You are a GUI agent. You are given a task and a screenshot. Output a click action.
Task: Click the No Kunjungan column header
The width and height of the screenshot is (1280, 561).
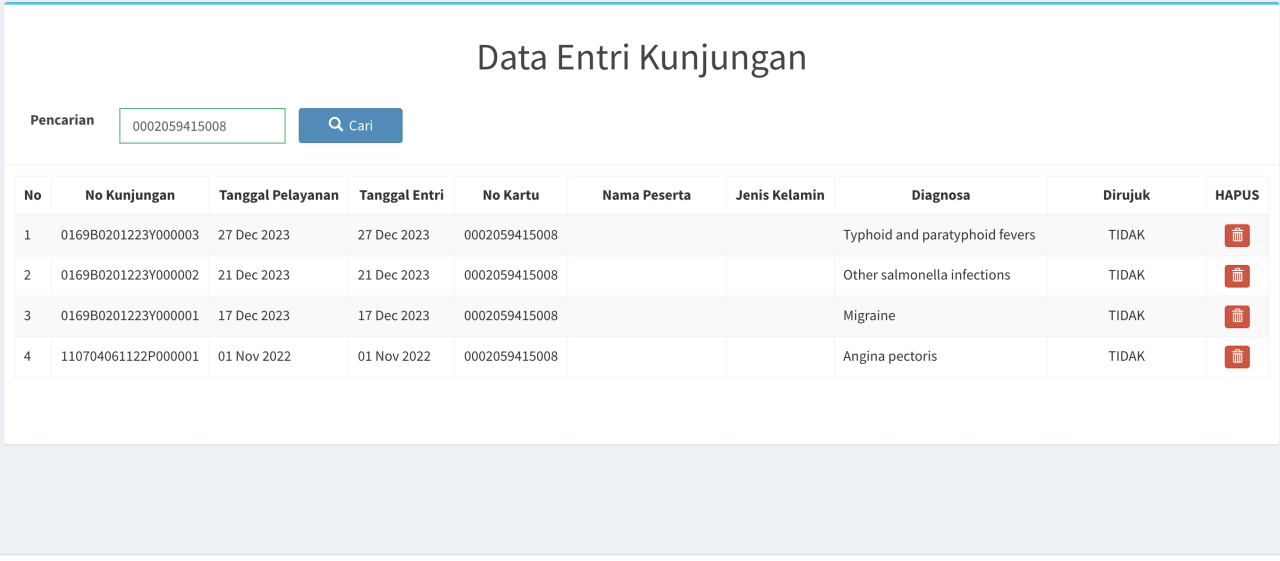pos(130,195)
